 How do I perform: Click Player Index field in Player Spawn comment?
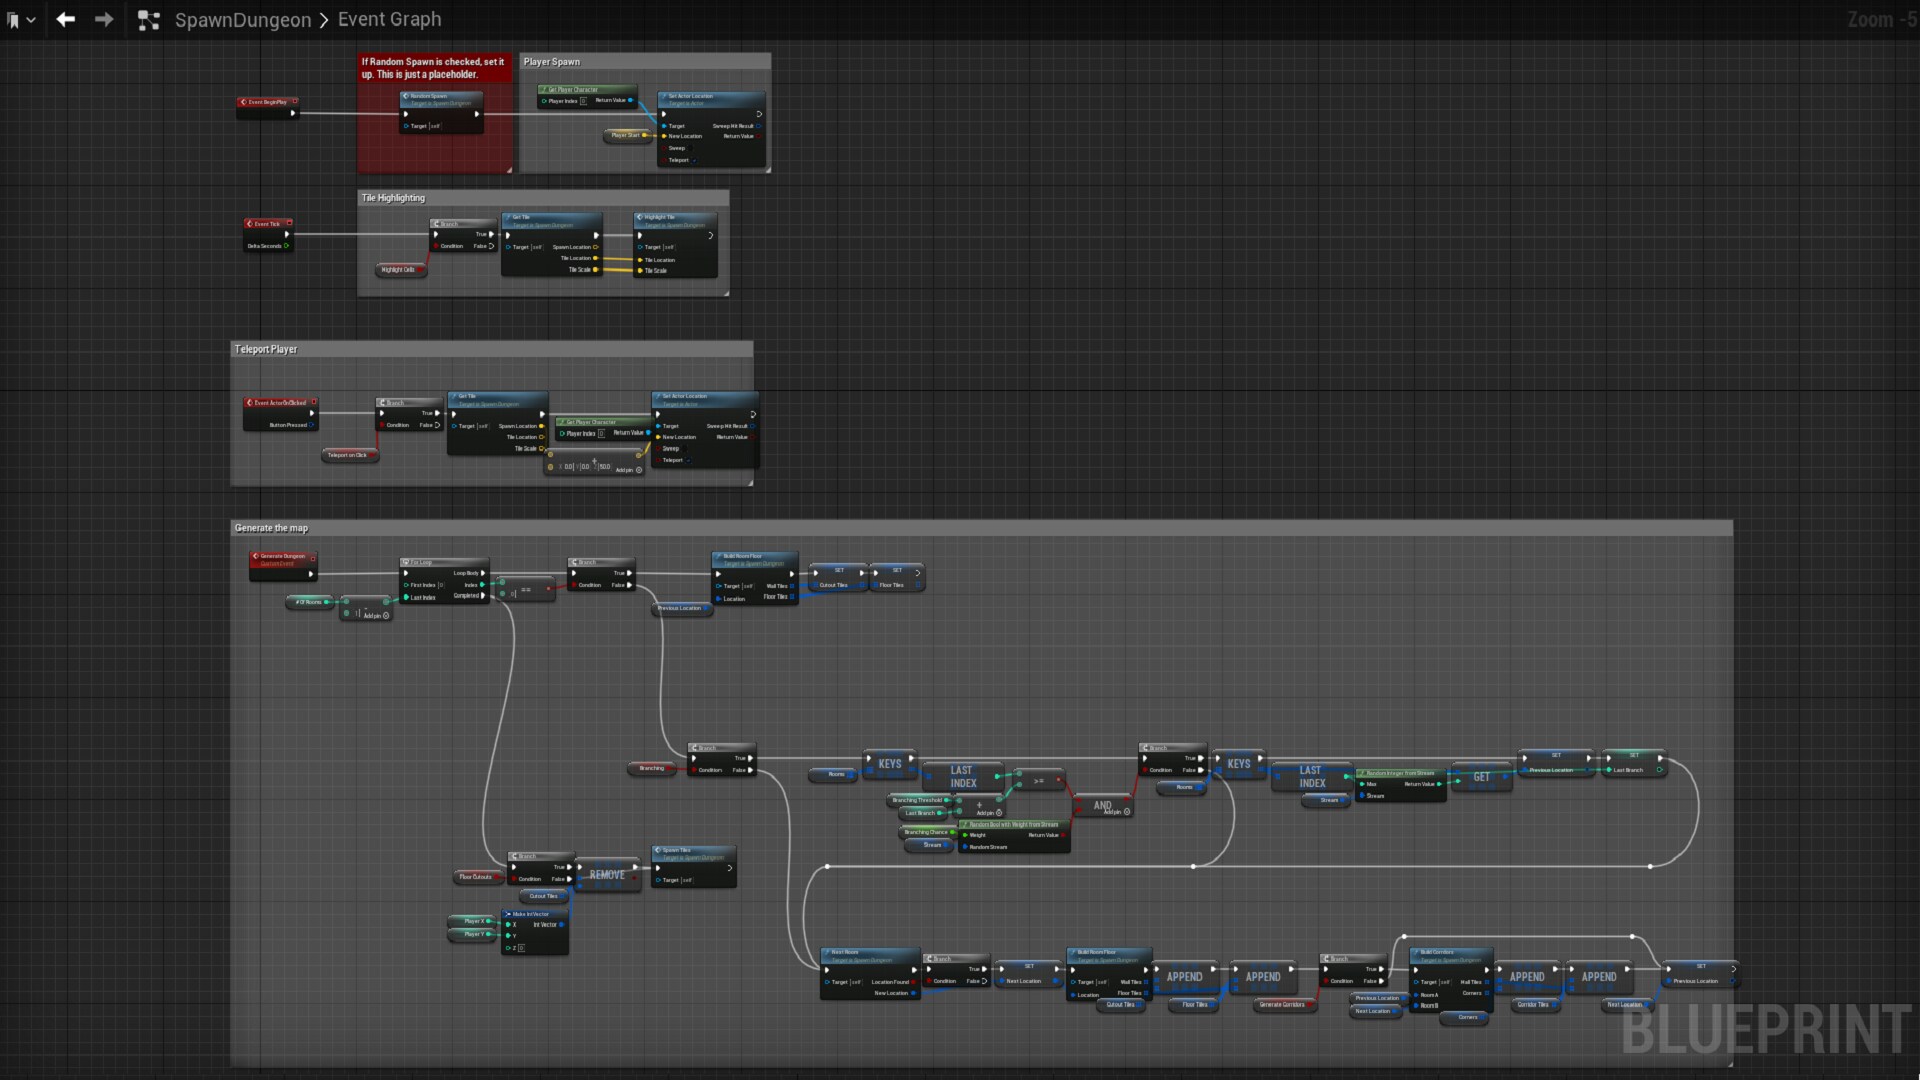[583, 101]
